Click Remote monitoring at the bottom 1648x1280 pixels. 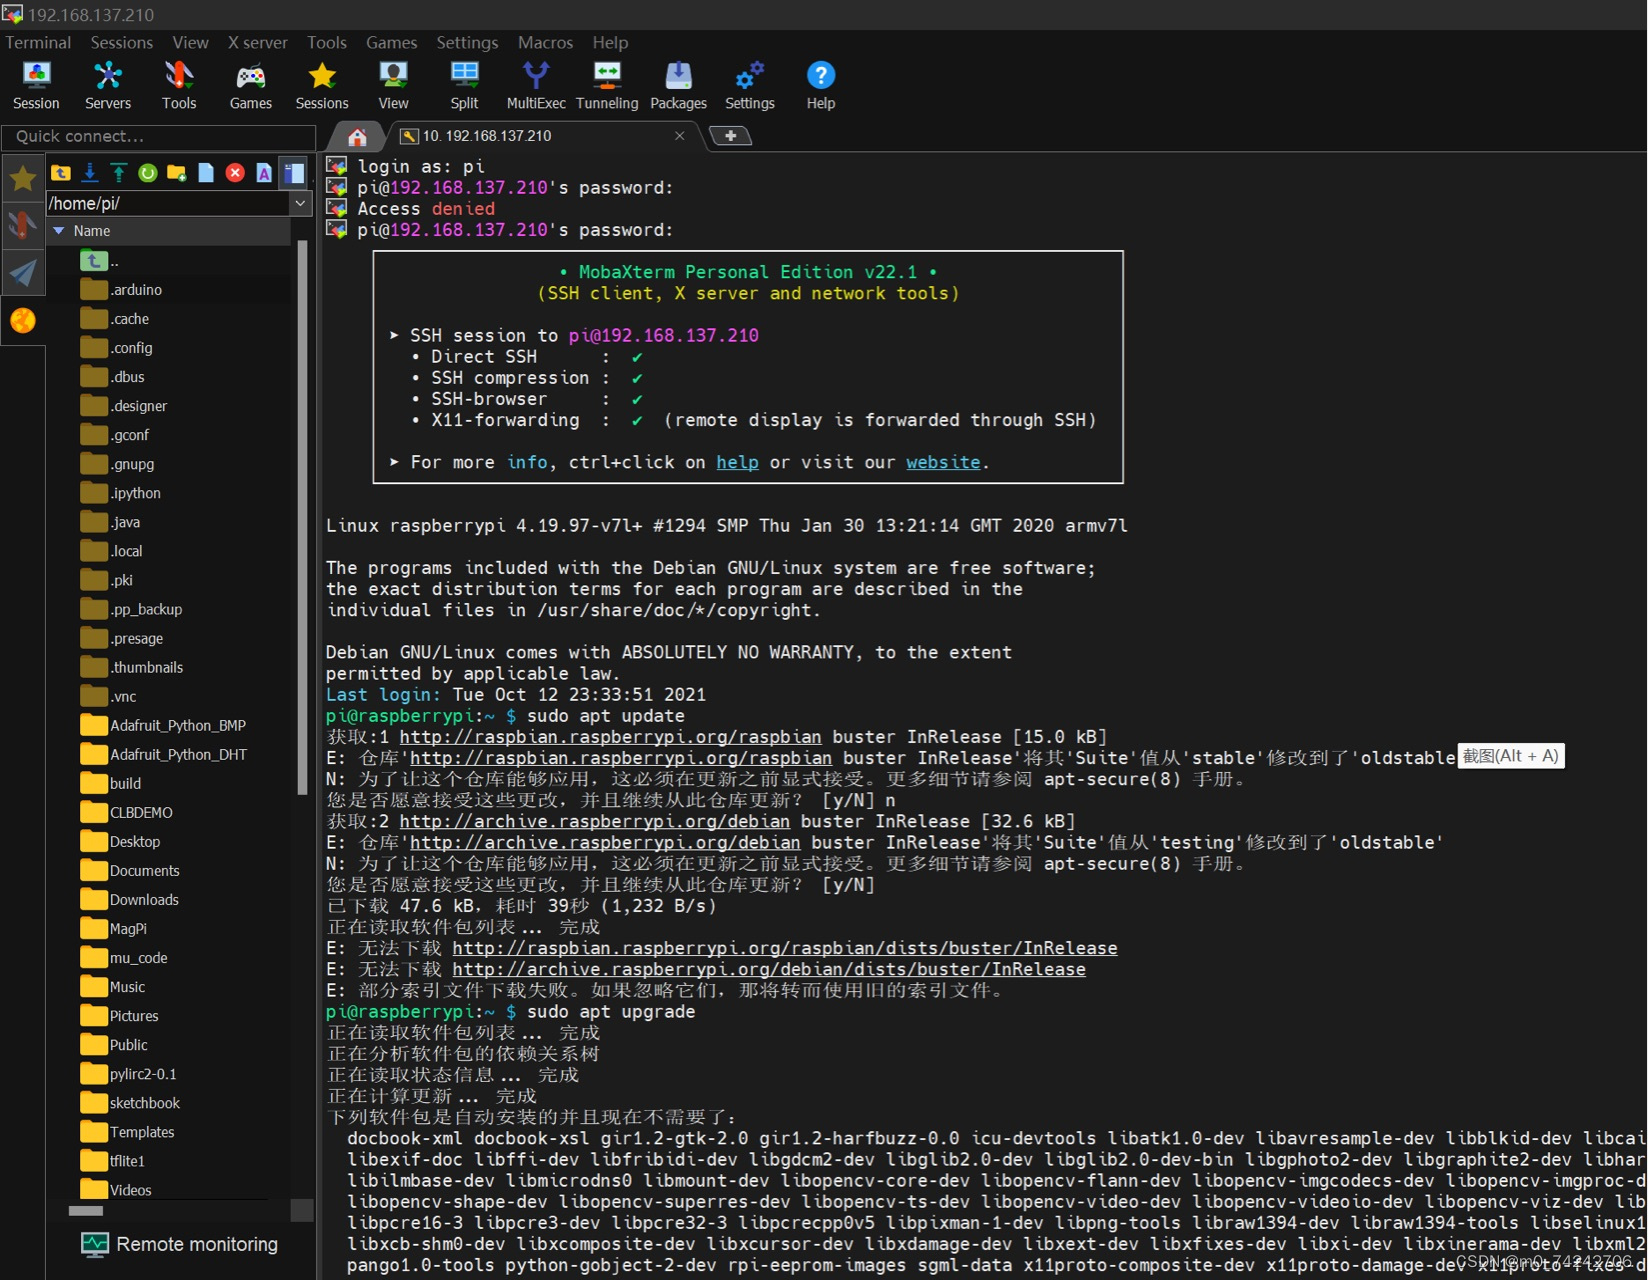180,1244
